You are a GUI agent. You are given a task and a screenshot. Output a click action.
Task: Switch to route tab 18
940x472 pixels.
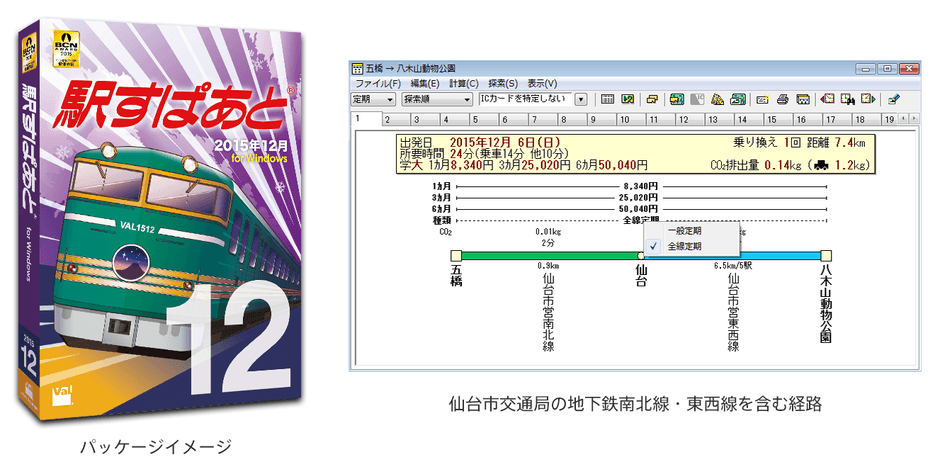click(867, 120)
